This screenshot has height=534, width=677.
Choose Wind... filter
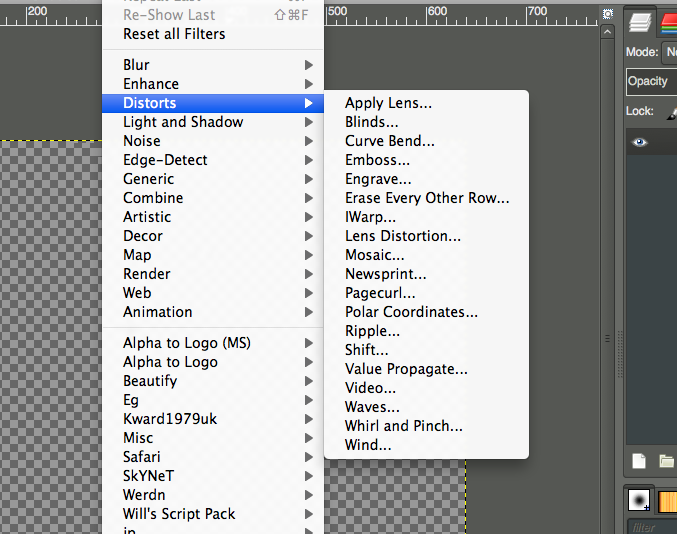click(426, 445)
